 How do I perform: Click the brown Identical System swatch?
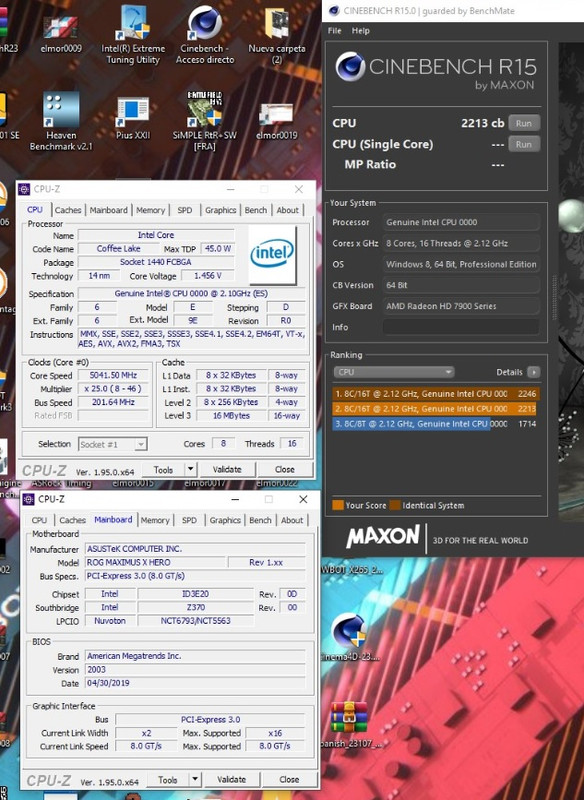(395, 505)
